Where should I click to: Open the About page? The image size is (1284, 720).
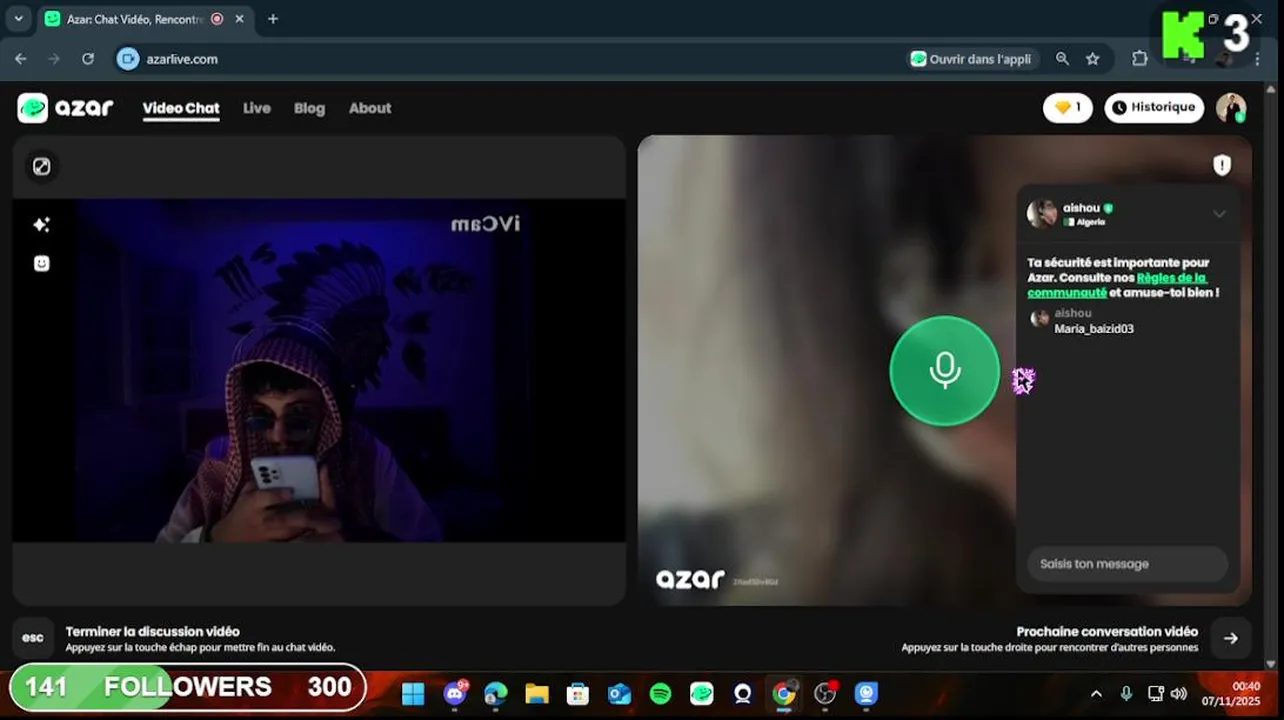370,108
